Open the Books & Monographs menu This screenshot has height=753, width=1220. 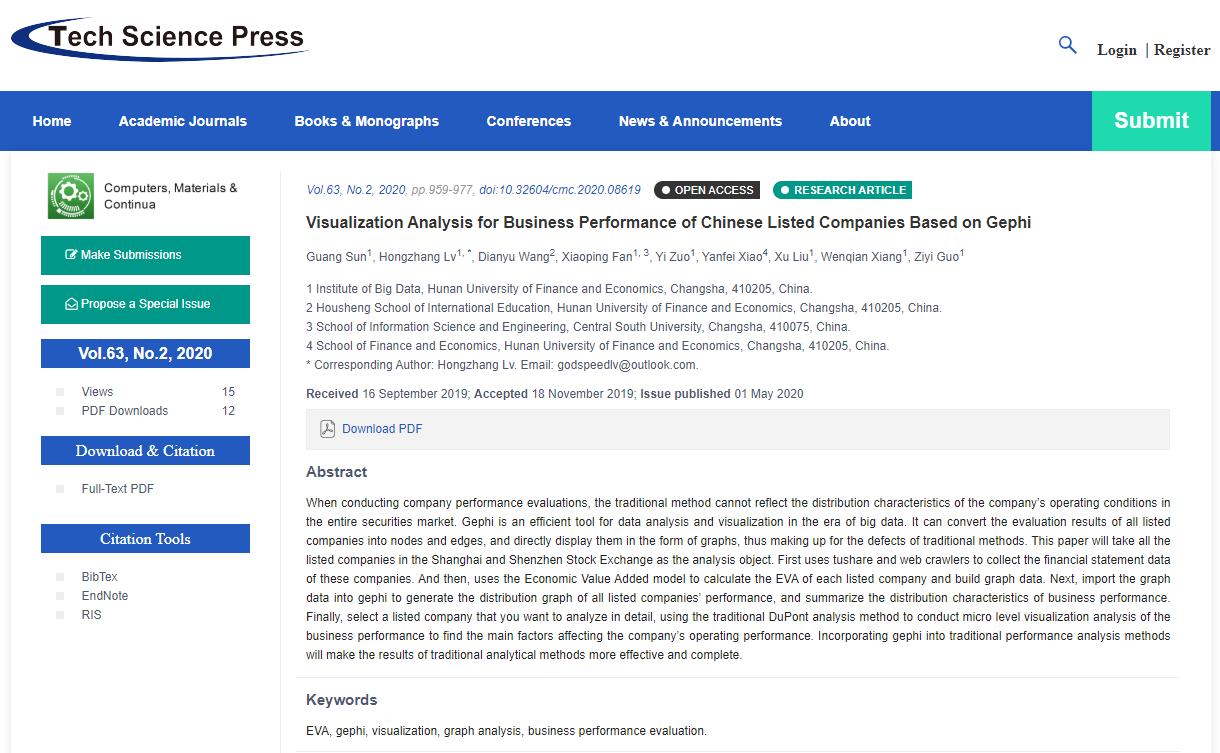pos(367,121)
